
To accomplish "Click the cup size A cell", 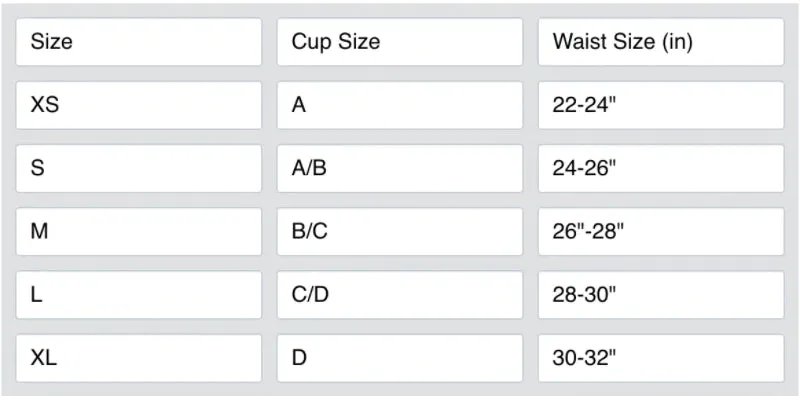I will 399,105.
